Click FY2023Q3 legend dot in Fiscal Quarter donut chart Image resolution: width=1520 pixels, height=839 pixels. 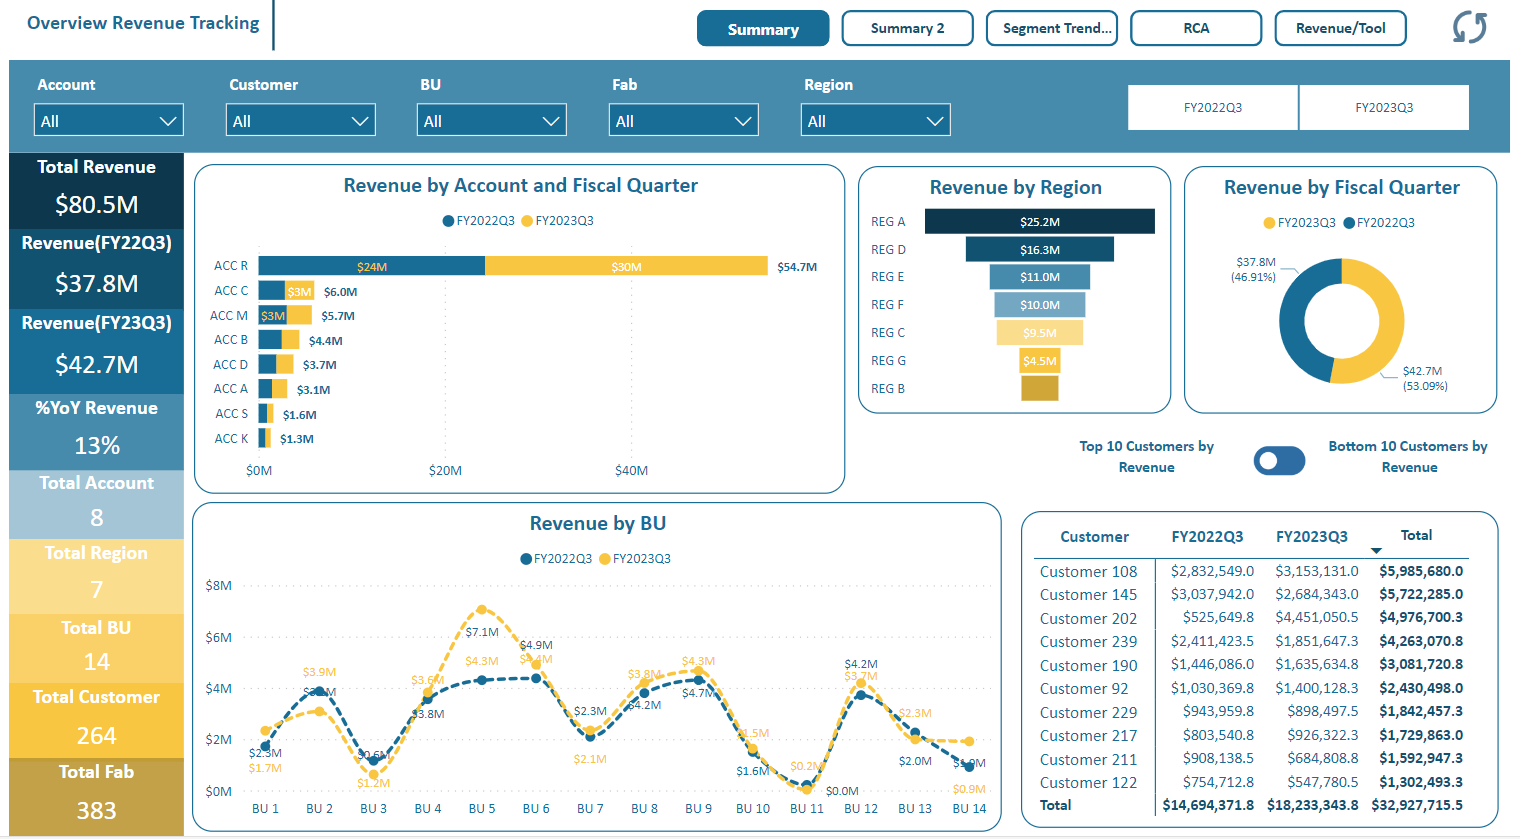pos(1270,223)
